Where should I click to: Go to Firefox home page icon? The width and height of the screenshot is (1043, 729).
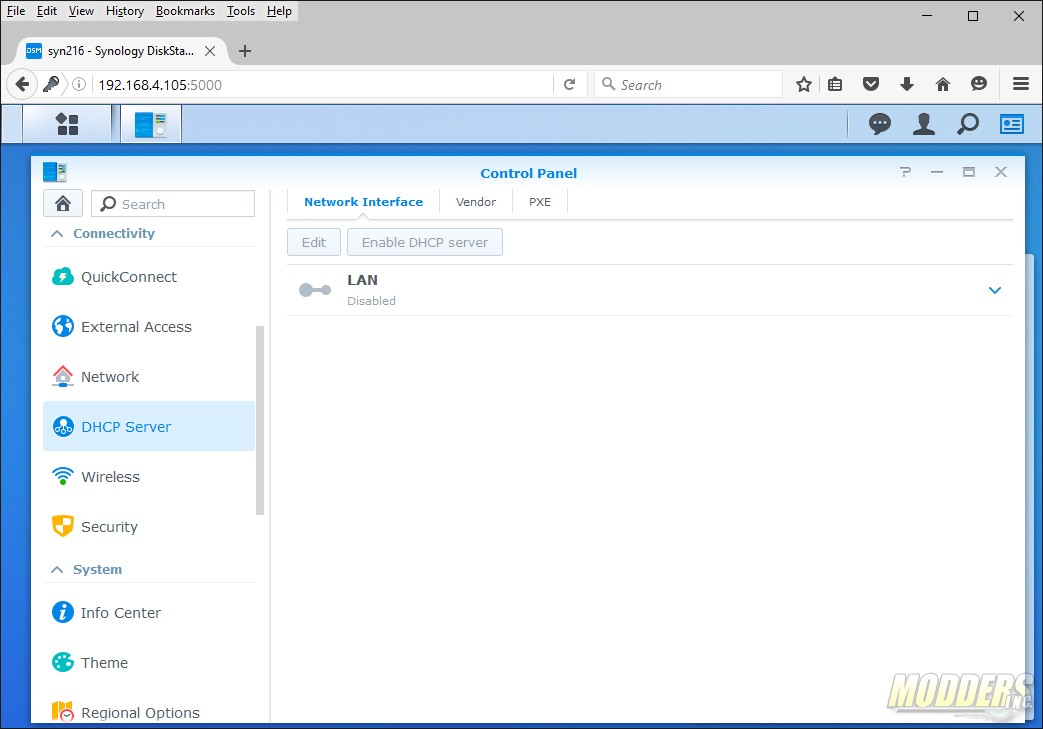[x=943, y=84]
